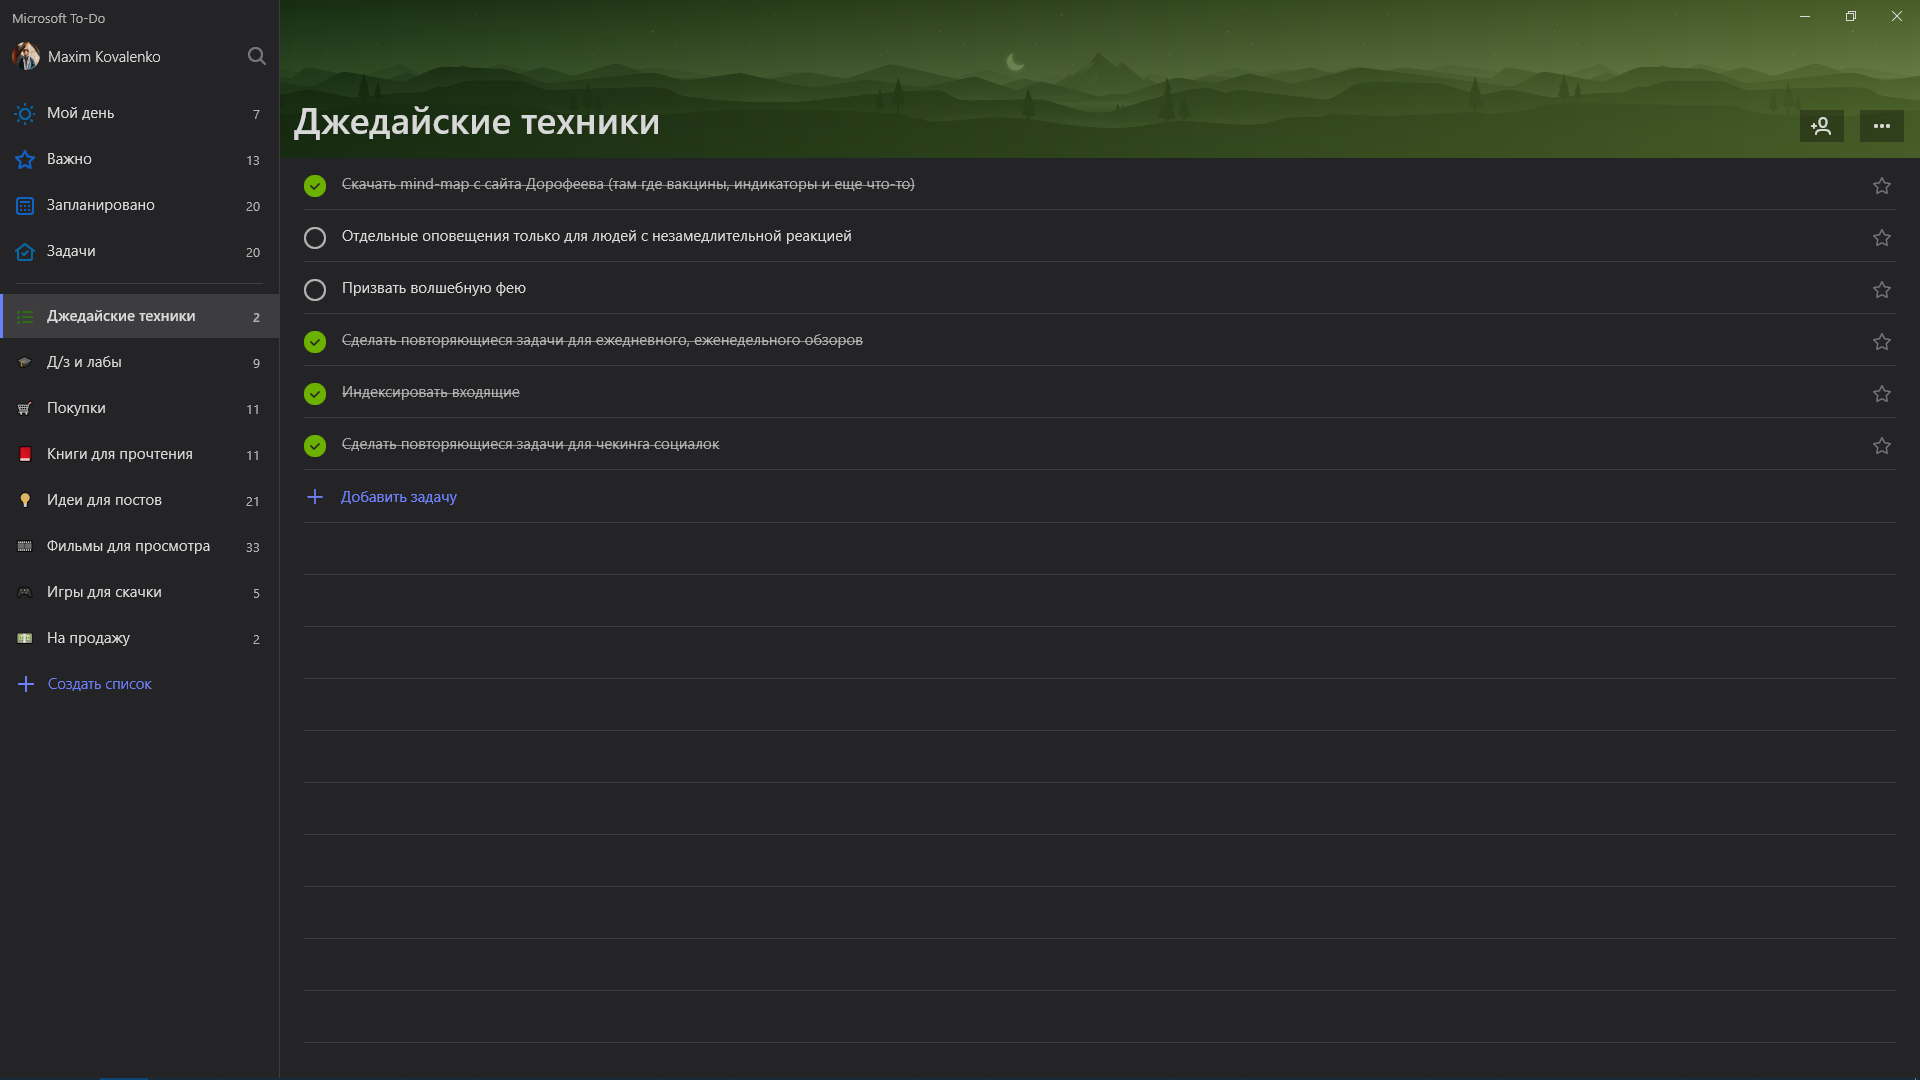This screenshot has width=1920, height=1080.
Task: Click the list icon of Джедайские техники
Action: click(25, 317)
